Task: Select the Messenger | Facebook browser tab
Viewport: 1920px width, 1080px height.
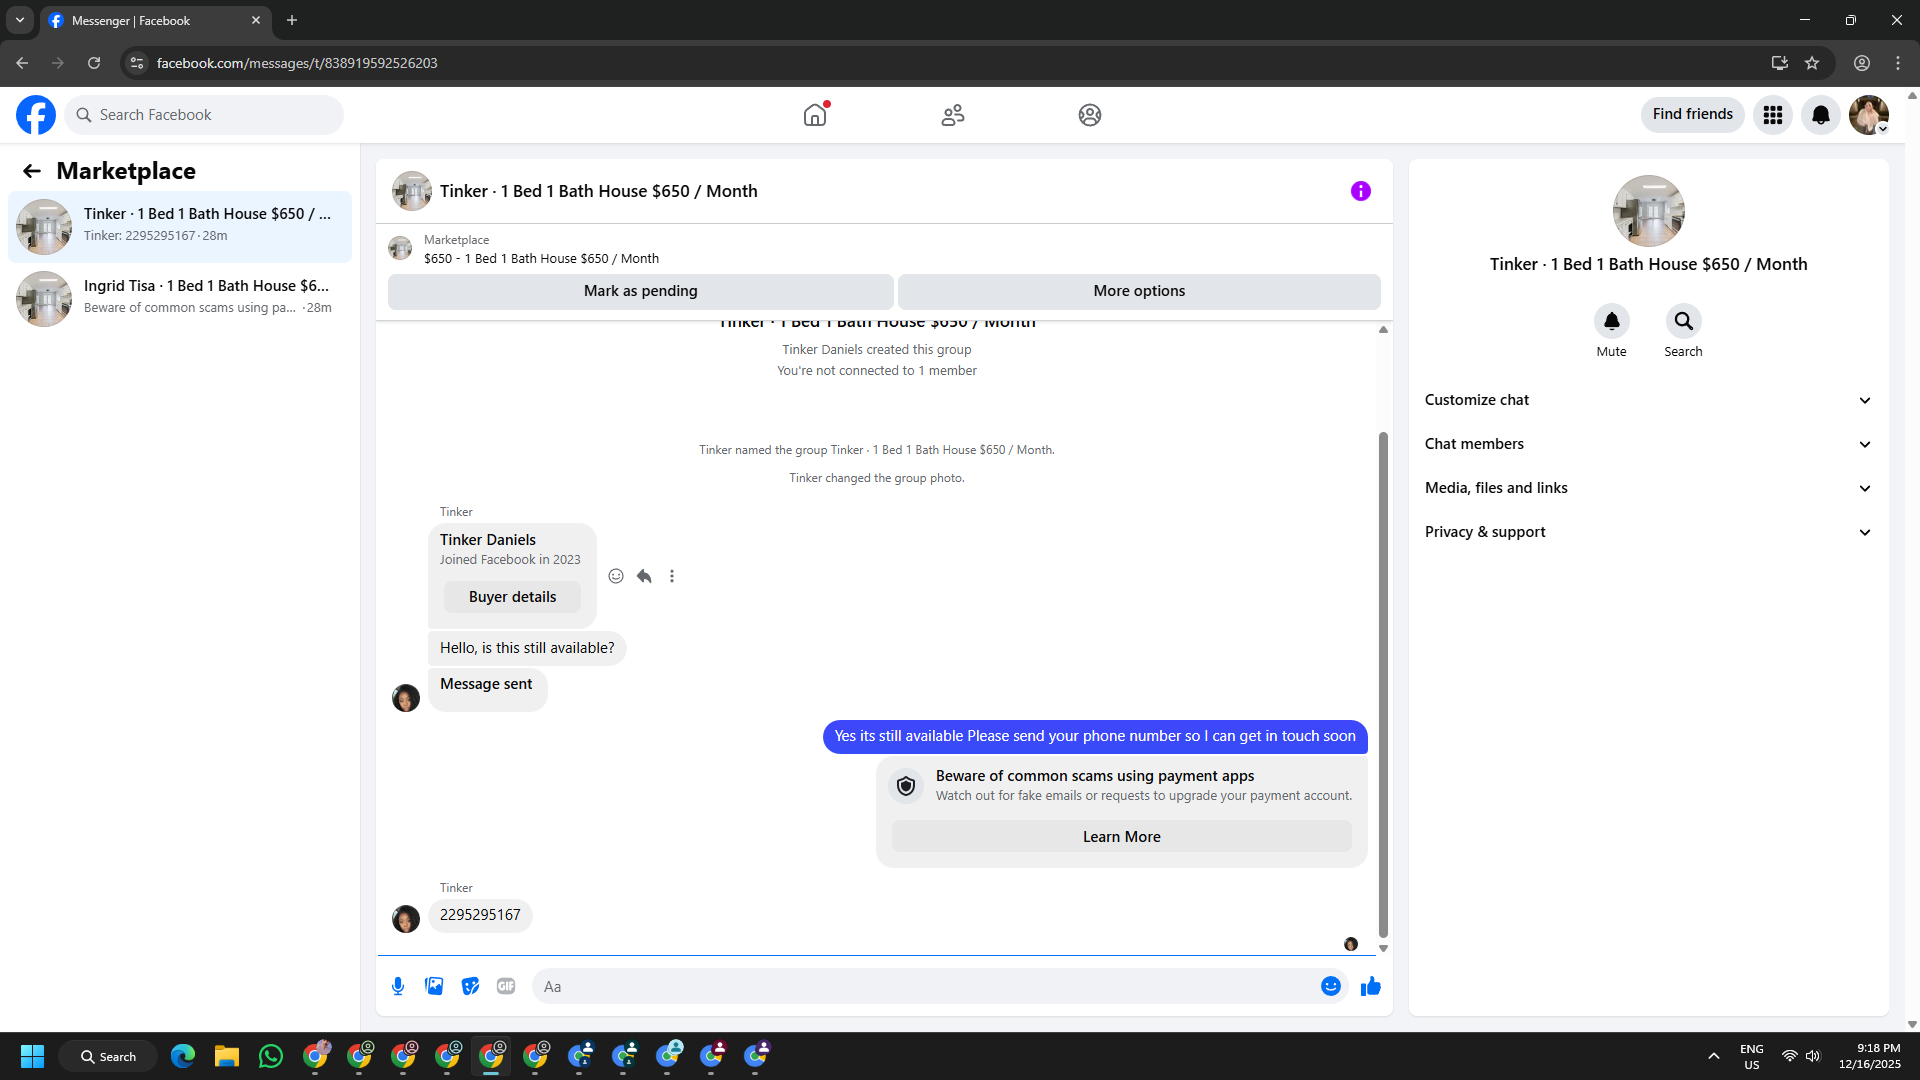Action: point(155,20)
